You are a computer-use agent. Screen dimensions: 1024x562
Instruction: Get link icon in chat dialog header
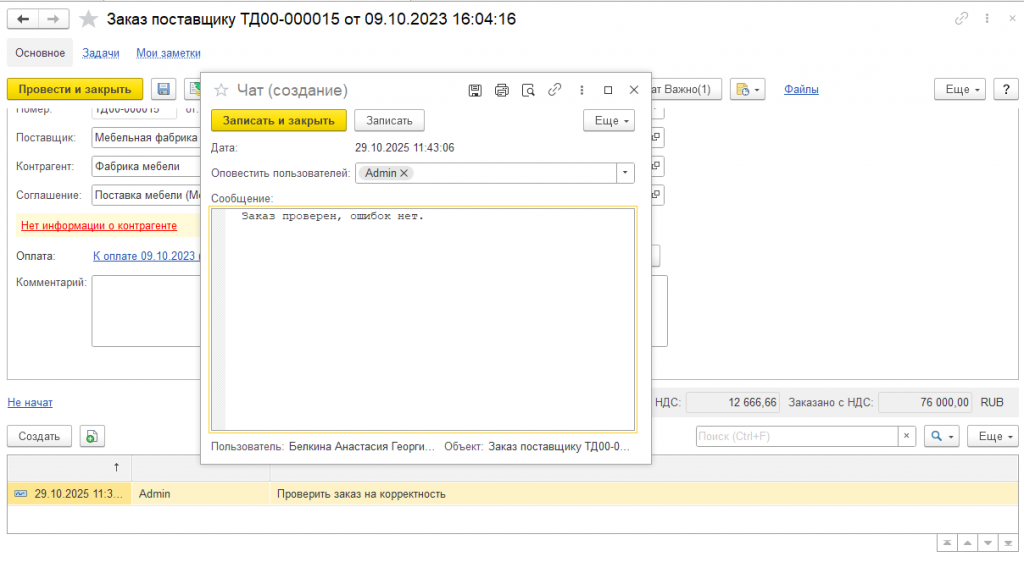(554, 90)
